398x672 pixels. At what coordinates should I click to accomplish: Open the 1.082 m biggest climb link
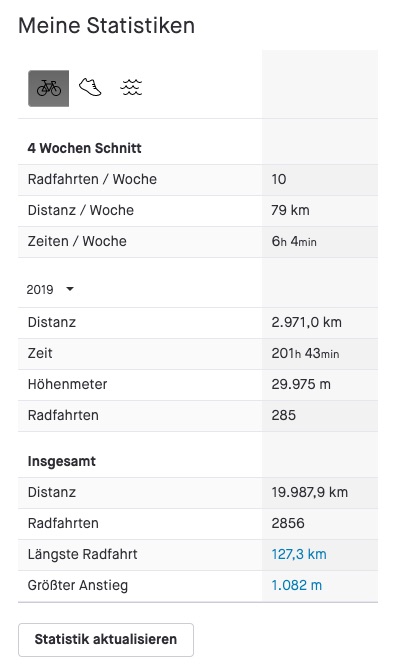(x=296, y=585)
